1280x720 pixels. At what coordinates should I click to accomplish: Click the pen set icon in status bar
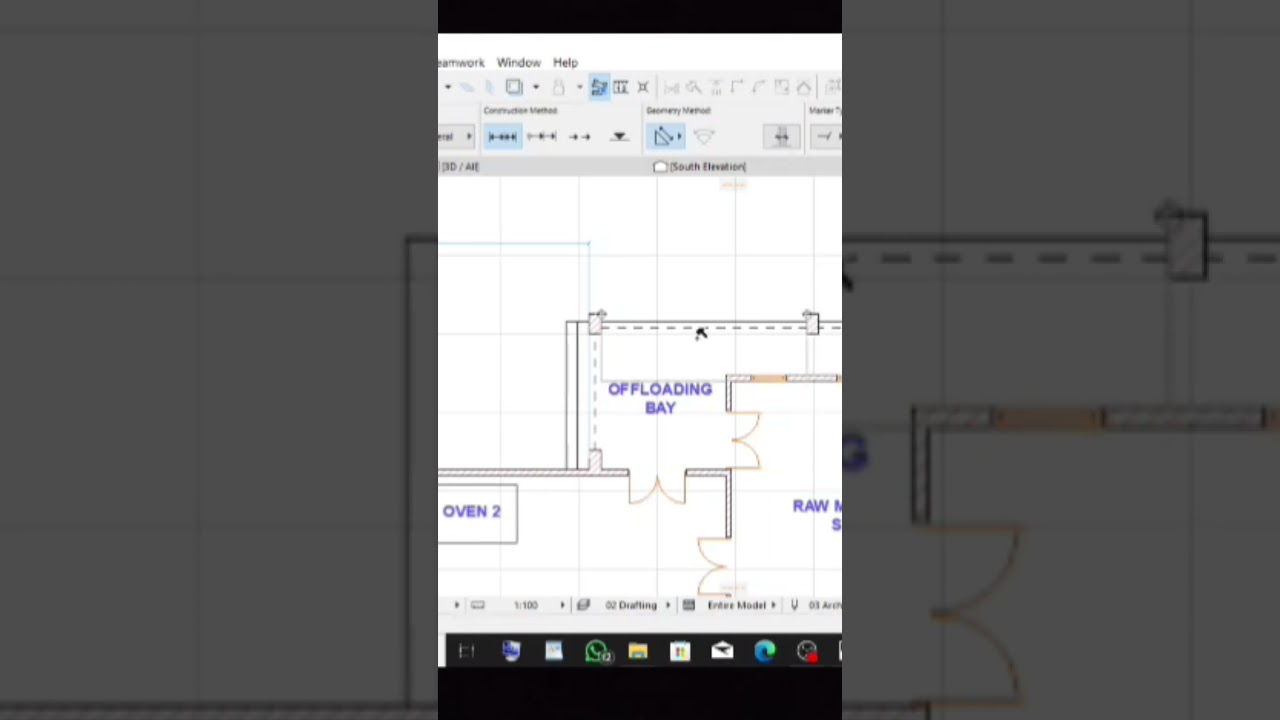point(795,605)
